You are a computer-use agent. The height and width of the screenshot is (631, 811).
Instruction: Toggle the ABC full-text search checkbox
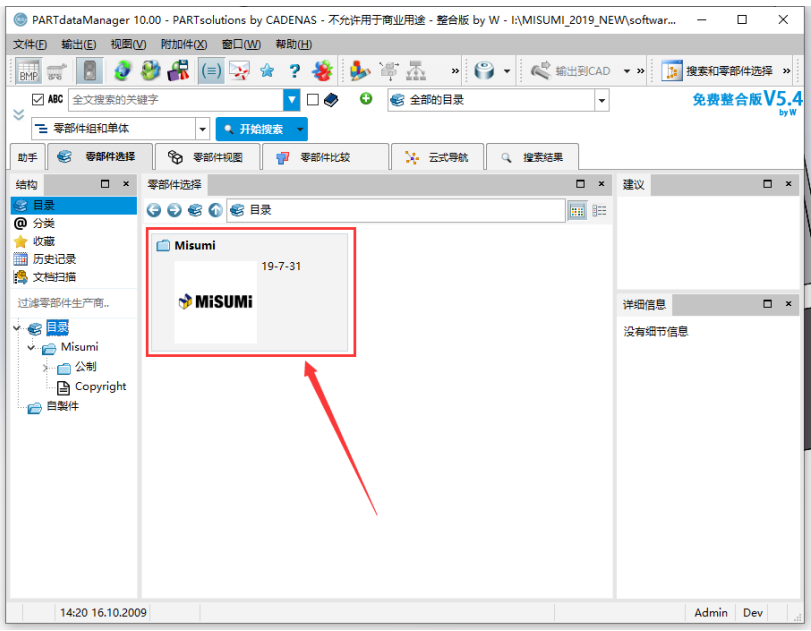click(38, 100)
